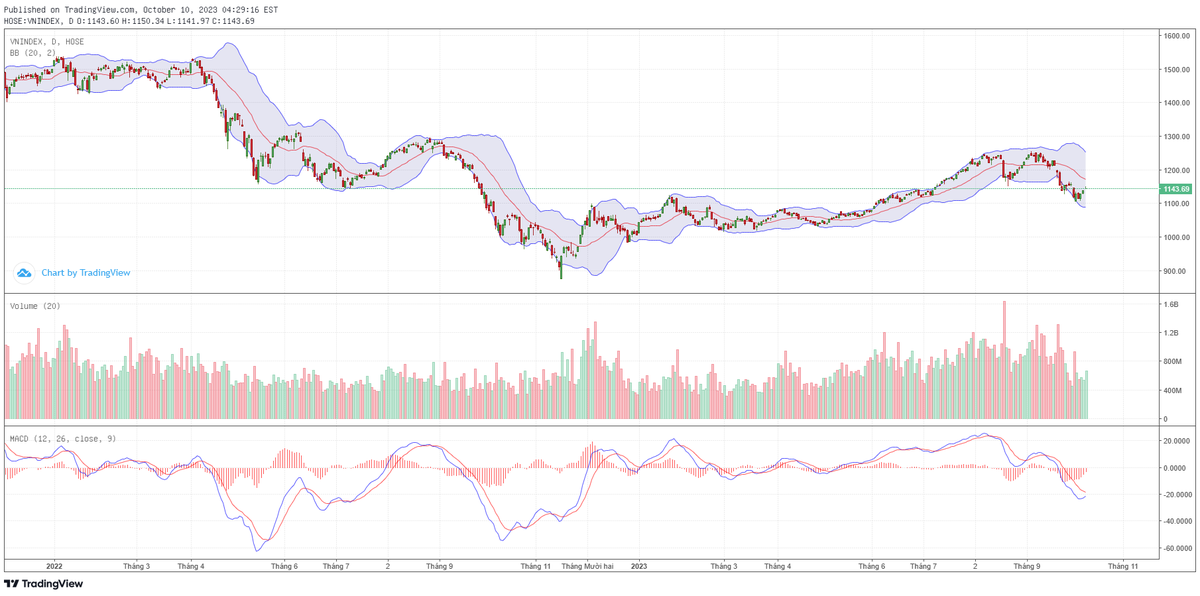Click the green 1143.69 current price tag
This screenshot has height=596, width=1200.
[x=1175, y=189]
